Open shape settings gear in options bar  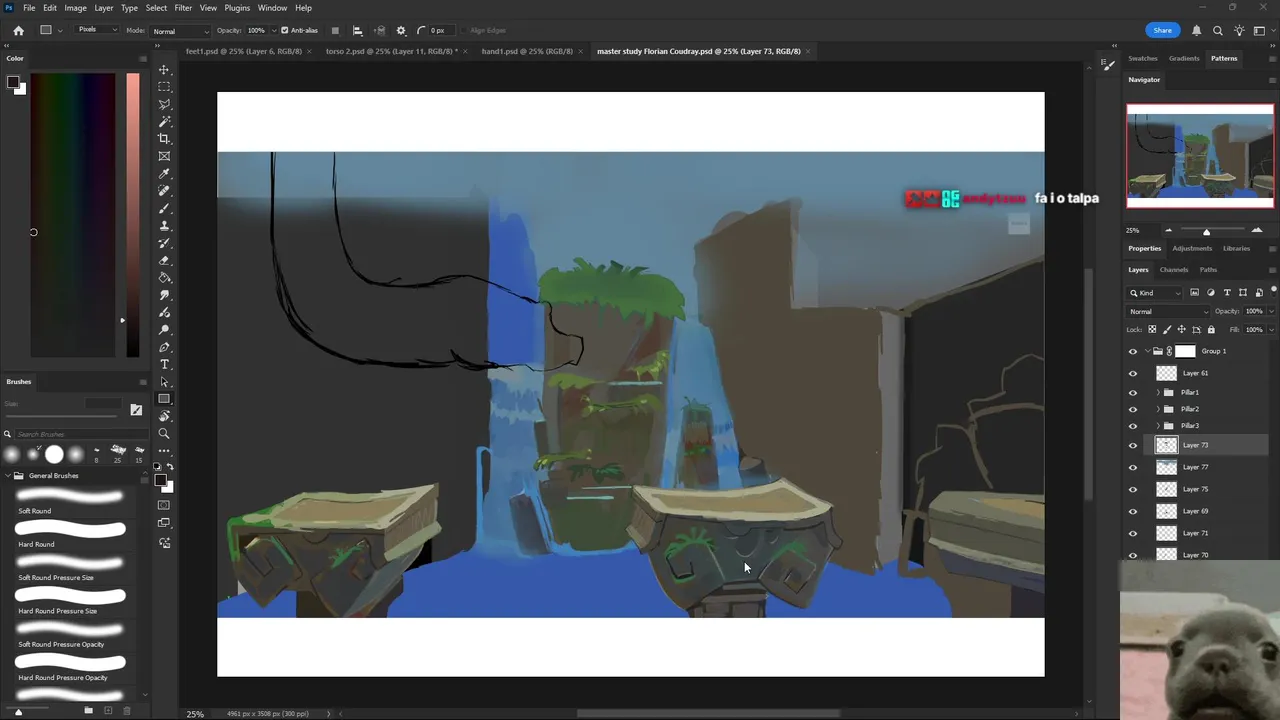tap(401, 30)
